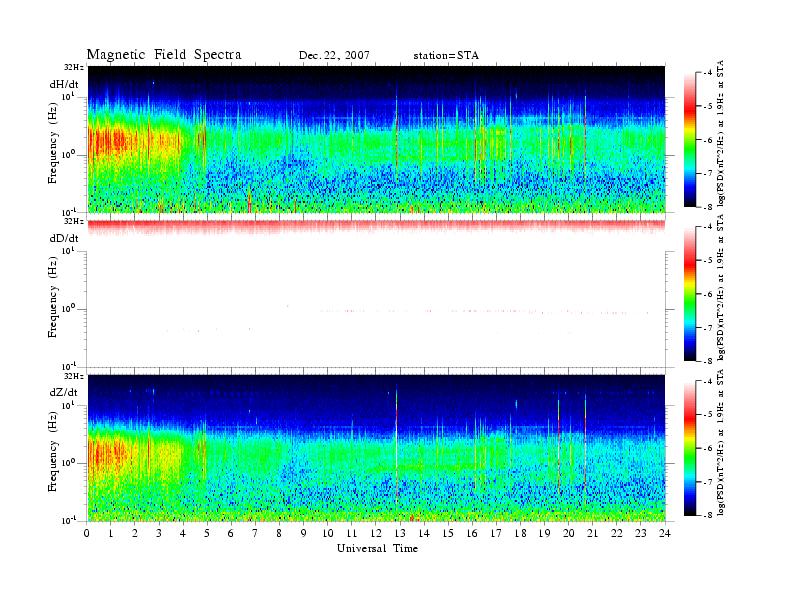Click the dZ/dt colorbar PSD axis title

[721, 442]
